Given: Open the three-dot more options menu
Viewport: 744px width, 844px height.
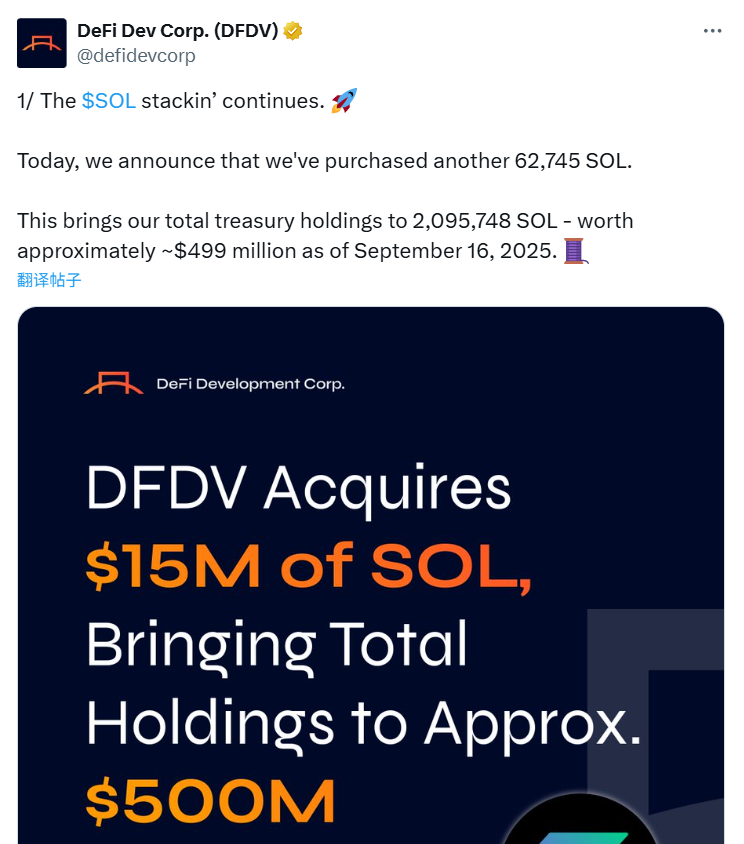Looking at the screenshot, I should 712,31.
